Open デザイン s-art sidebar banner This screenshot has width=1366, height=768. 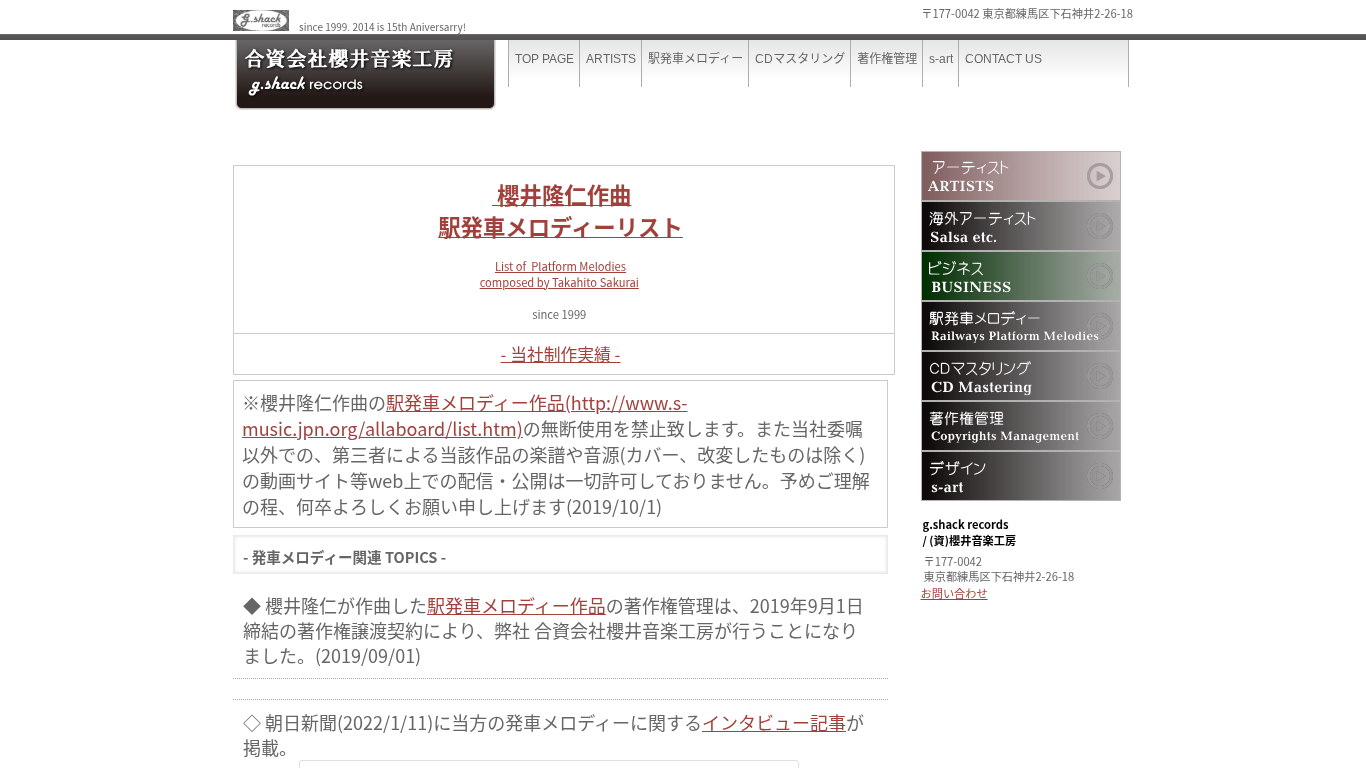click(1021, 476)
